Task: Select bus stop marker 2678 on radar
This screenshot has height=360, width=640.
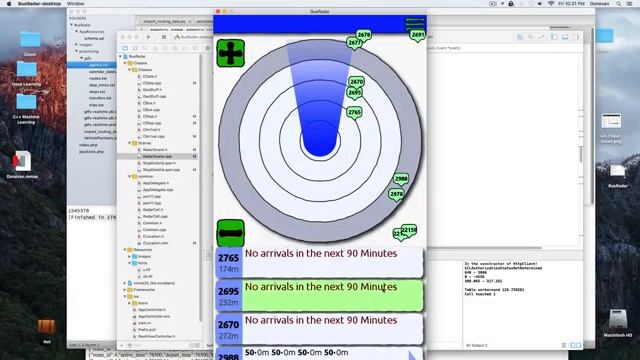Action: pyautogui.click(x=364, y=36)
